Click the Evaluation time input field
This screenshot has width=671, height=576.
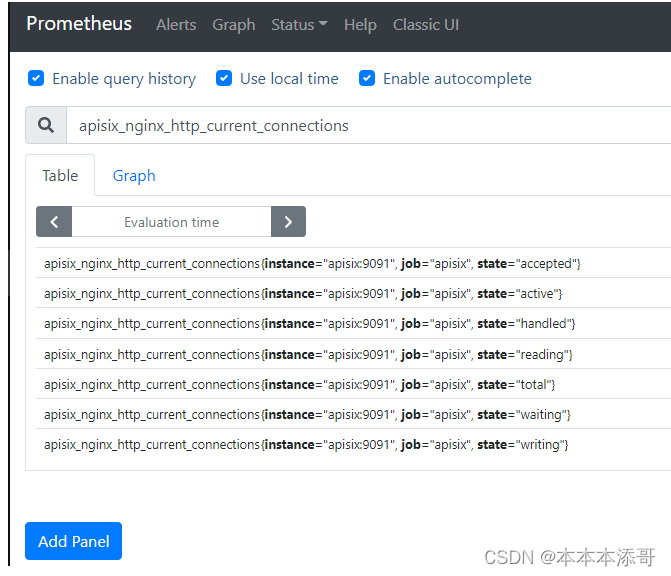[x=171, y=222]
